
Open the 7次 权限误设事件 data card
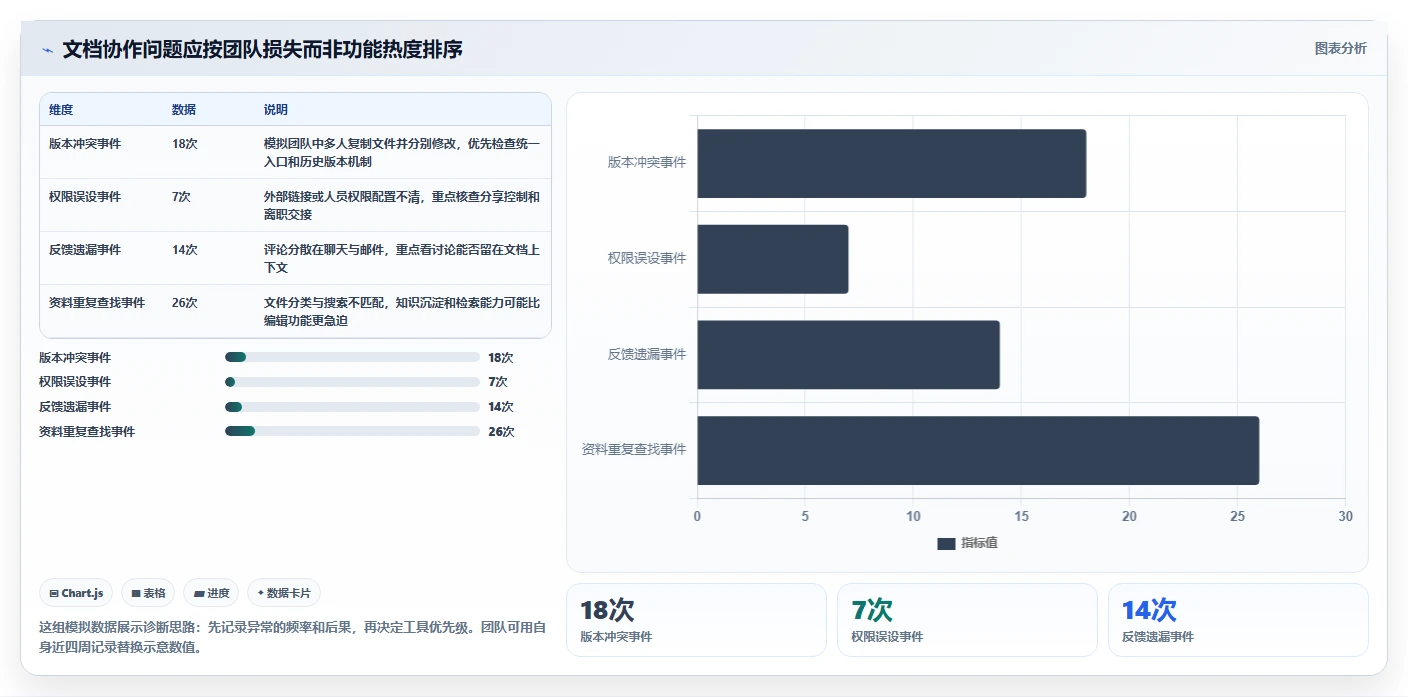(967, 620)
